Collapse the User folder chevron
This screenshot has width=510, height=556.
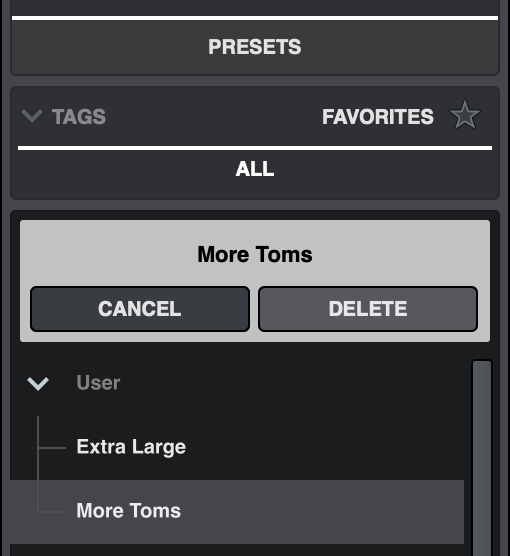point(38,383)
